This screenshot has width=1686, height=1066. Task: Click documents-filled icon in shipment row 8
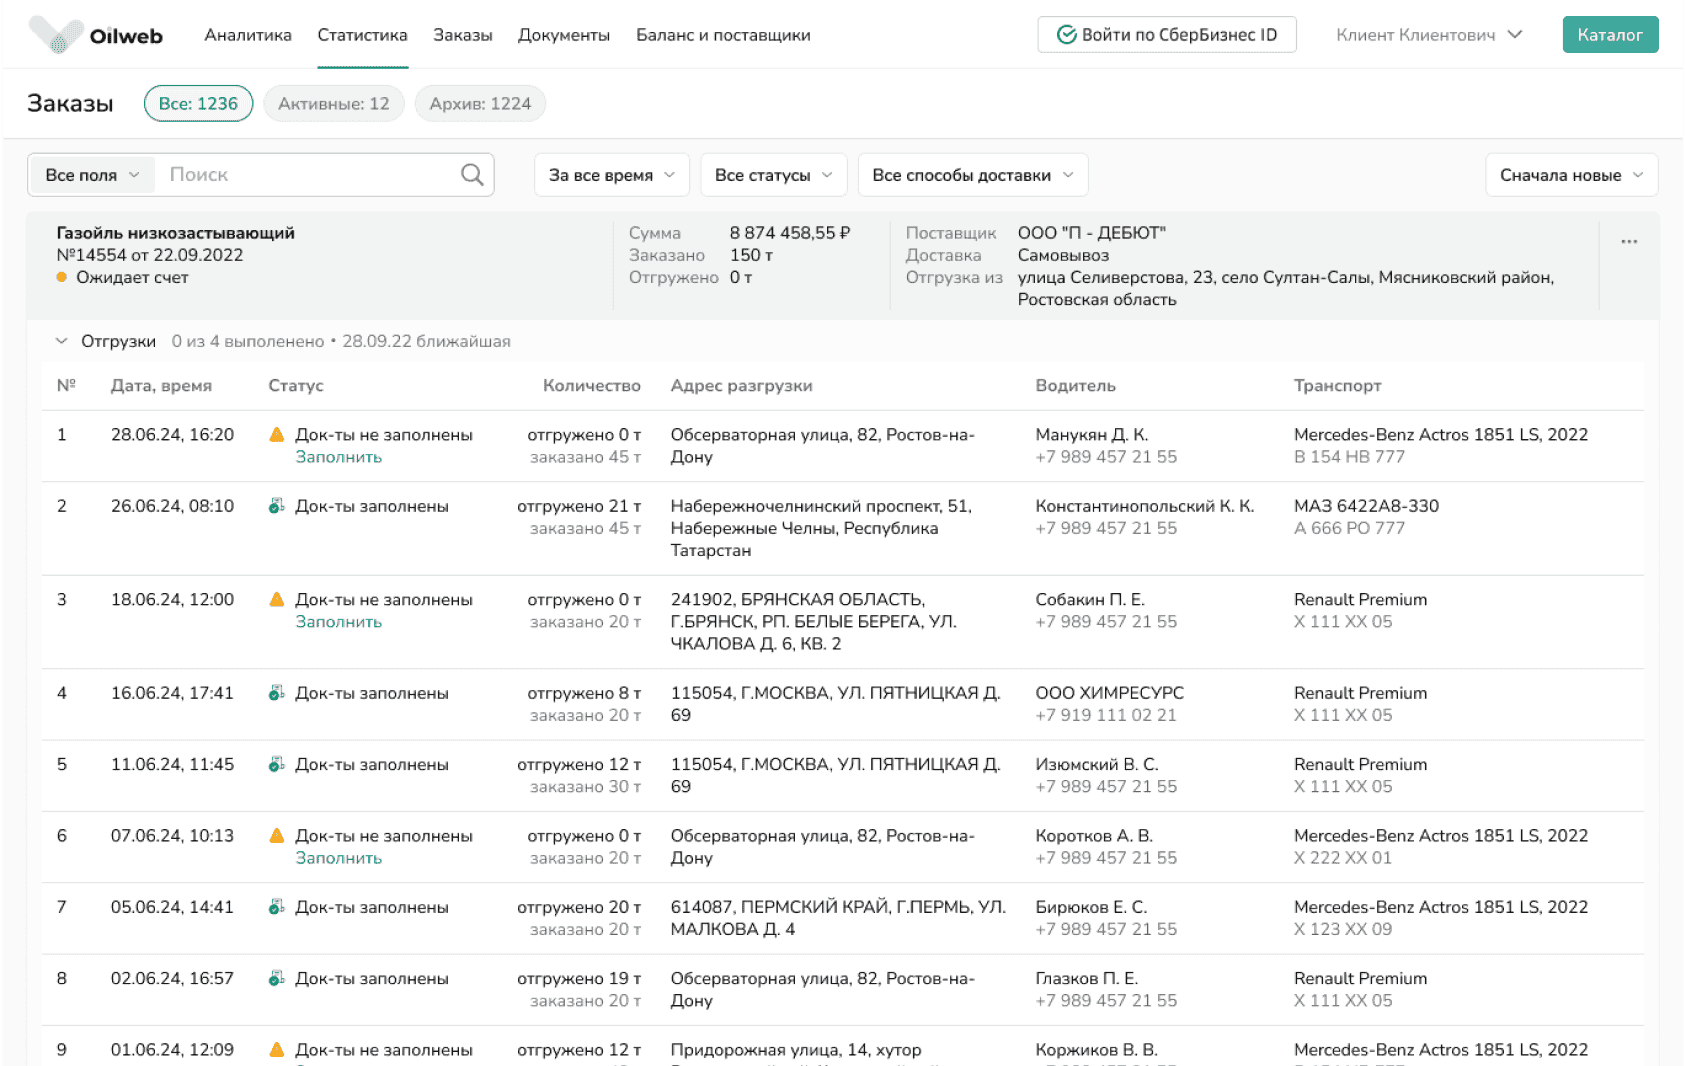point(277,978)
